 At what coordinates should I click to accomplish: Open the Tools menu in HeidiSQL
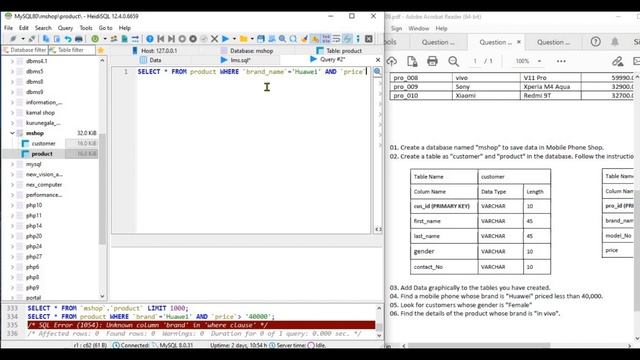86,28
